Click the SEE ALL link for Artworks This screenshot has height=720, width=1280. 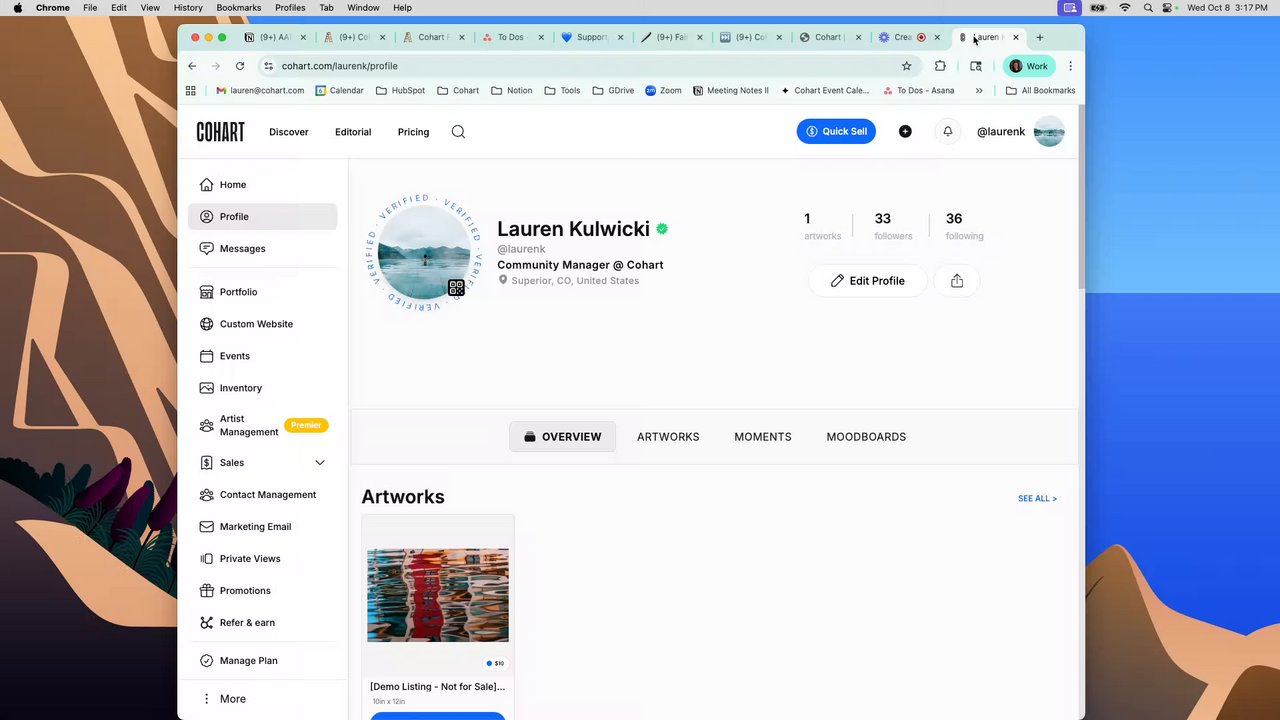pos(1037,499)
